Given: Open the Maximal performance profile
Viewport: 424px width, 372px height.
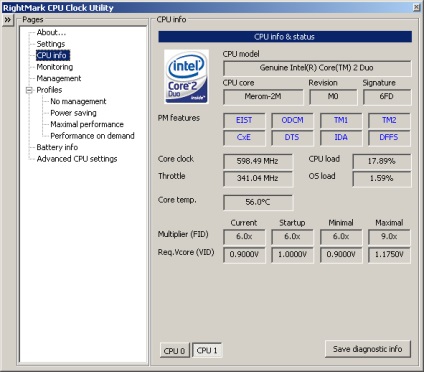Looking at the screenshot, I should click(x=87, y=124).
